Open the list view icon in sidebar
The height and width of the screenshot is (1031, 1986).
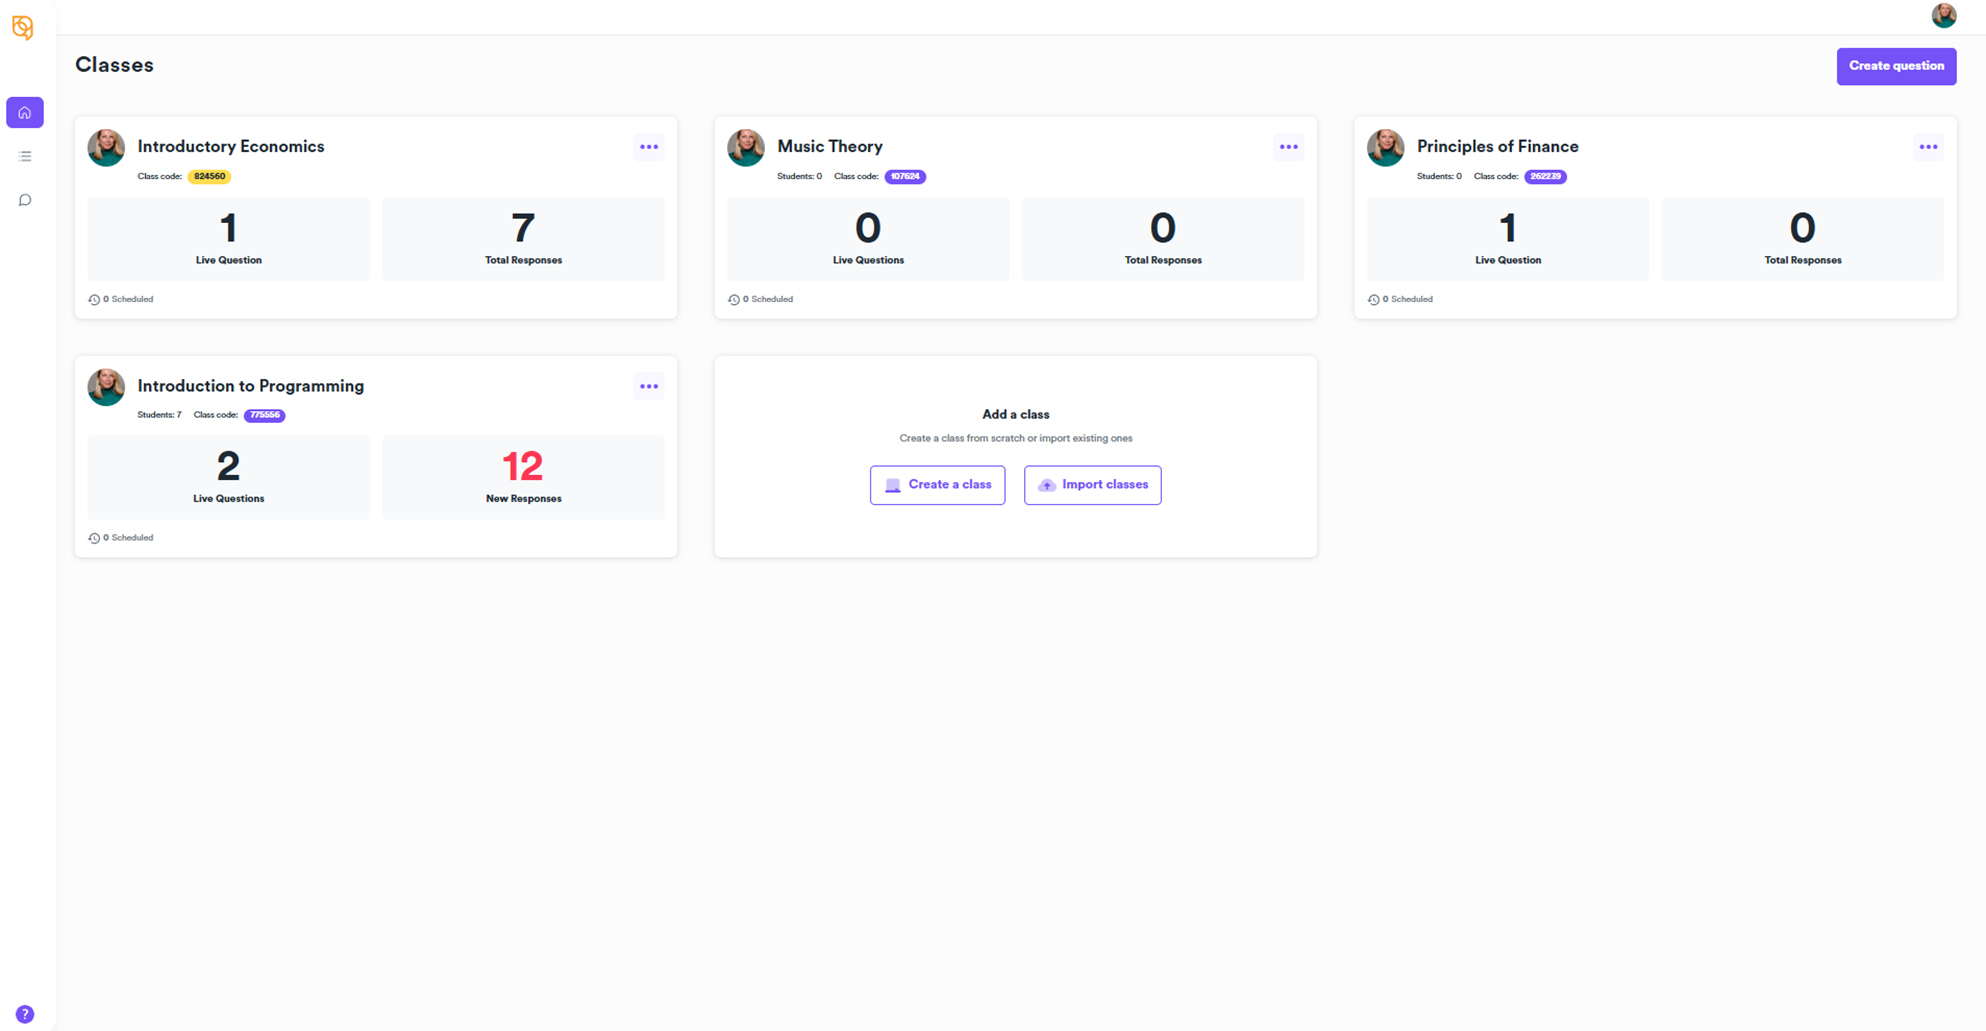click(x=25, y=156)
